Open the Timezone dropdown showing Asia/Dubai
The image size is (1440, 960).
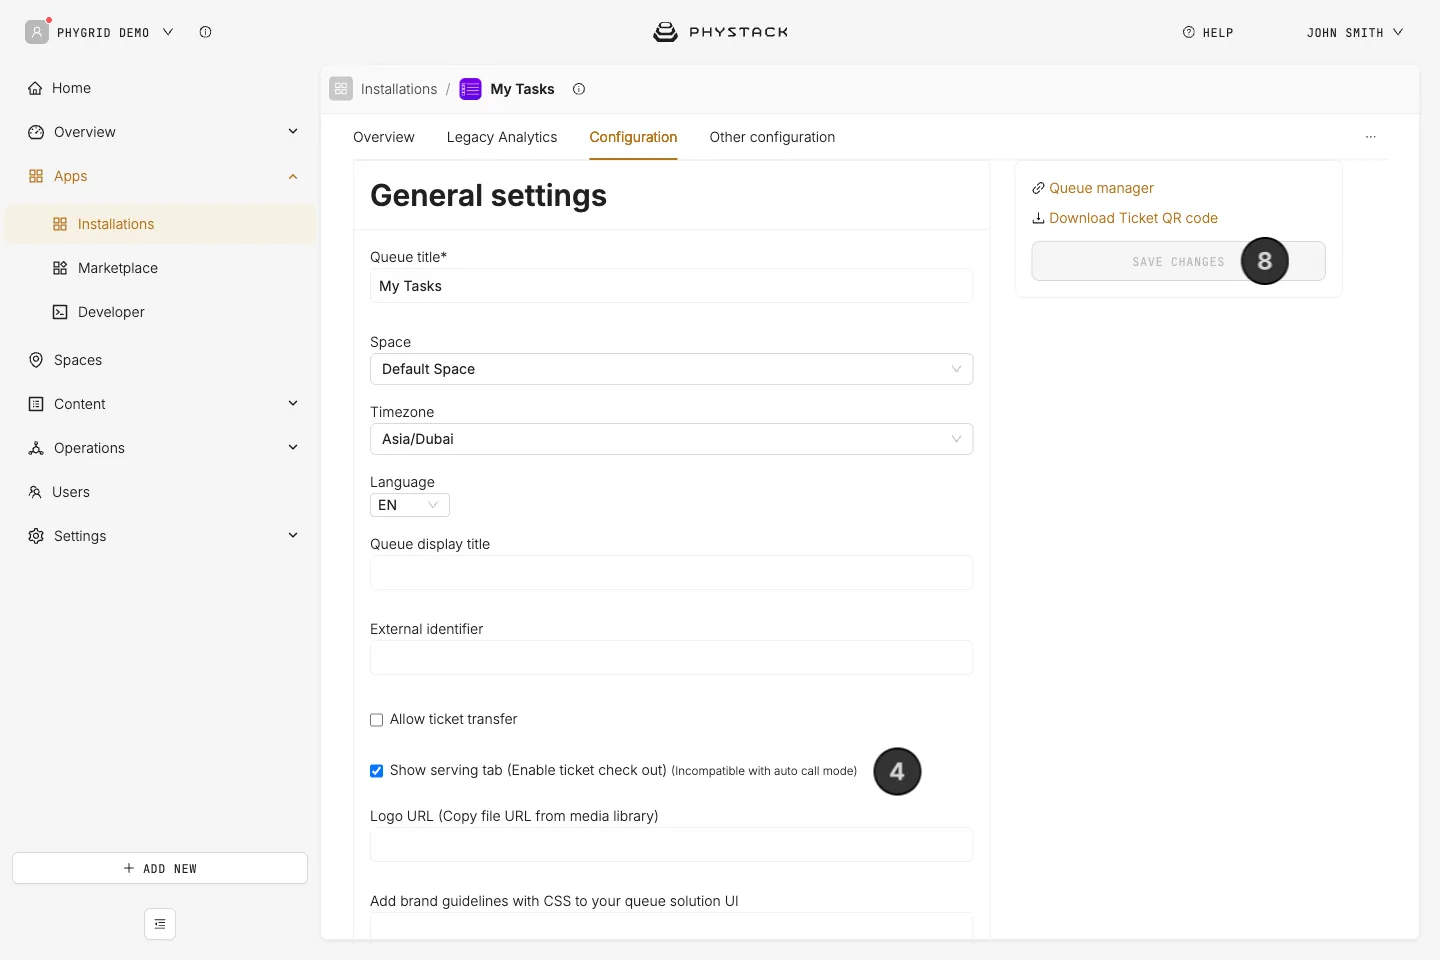(671, 439)
